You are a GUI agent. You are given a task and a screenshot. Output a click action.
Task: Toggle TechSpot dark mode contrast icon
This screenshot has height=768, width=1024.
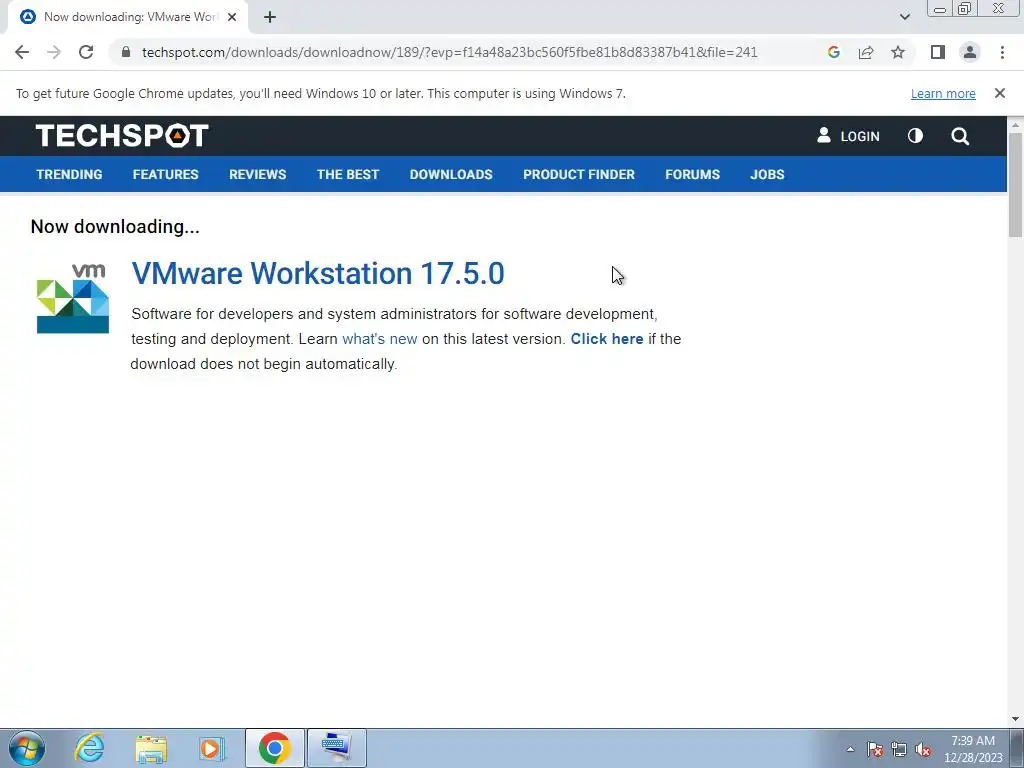(915, 136)
